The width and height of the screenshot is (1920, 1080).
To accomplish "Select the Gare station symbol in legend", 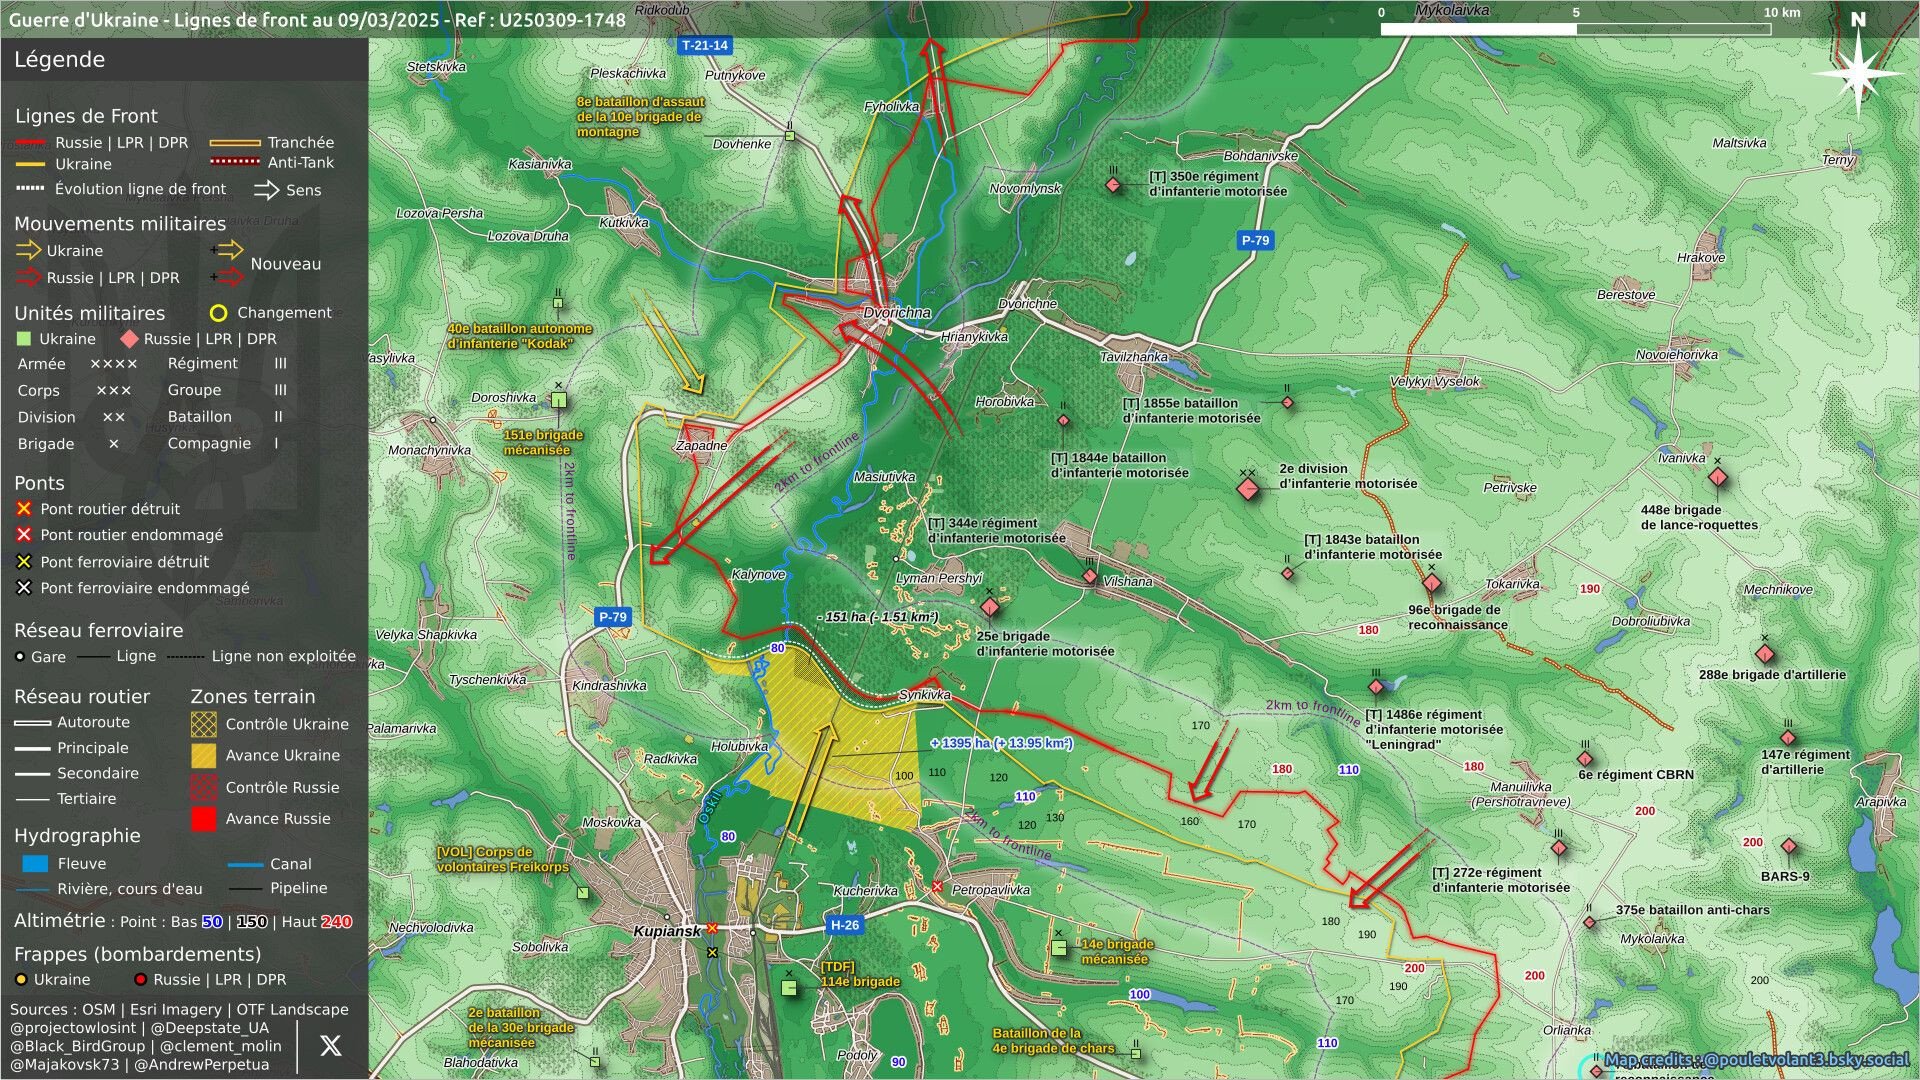I will pos(20,656).
